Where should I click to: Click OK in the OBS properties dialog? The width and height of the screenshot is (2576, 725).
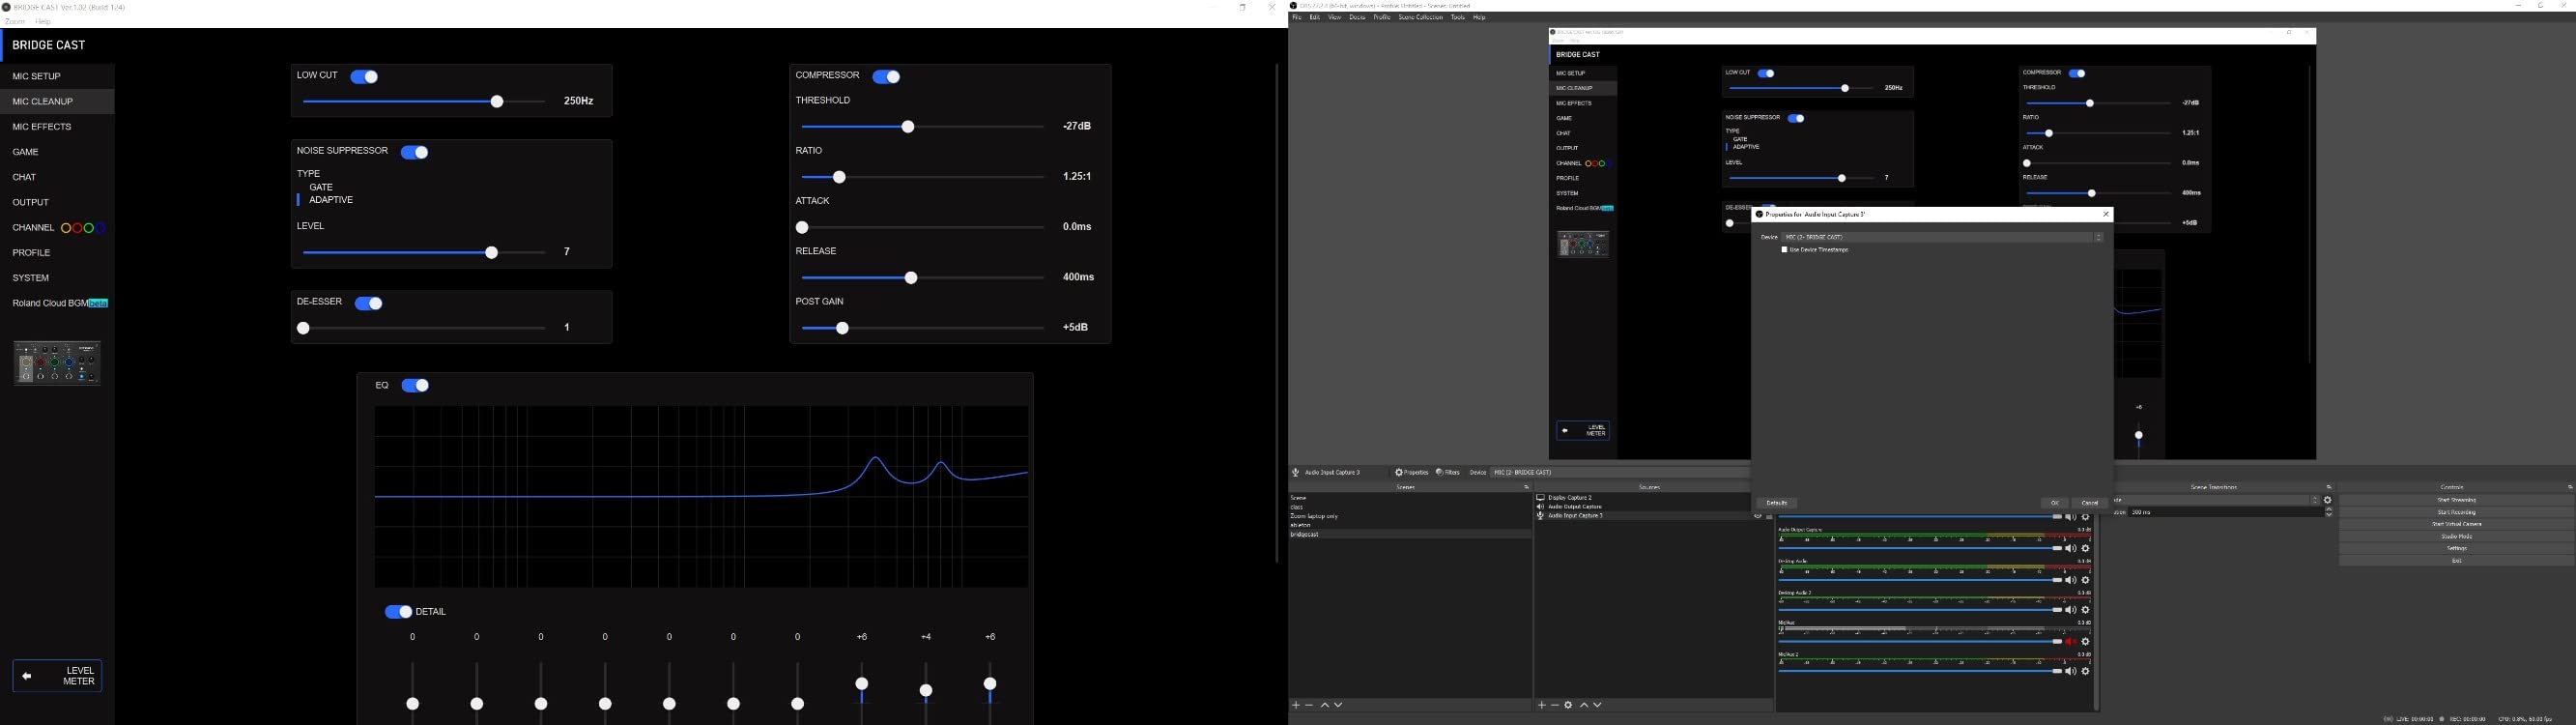2054,503
